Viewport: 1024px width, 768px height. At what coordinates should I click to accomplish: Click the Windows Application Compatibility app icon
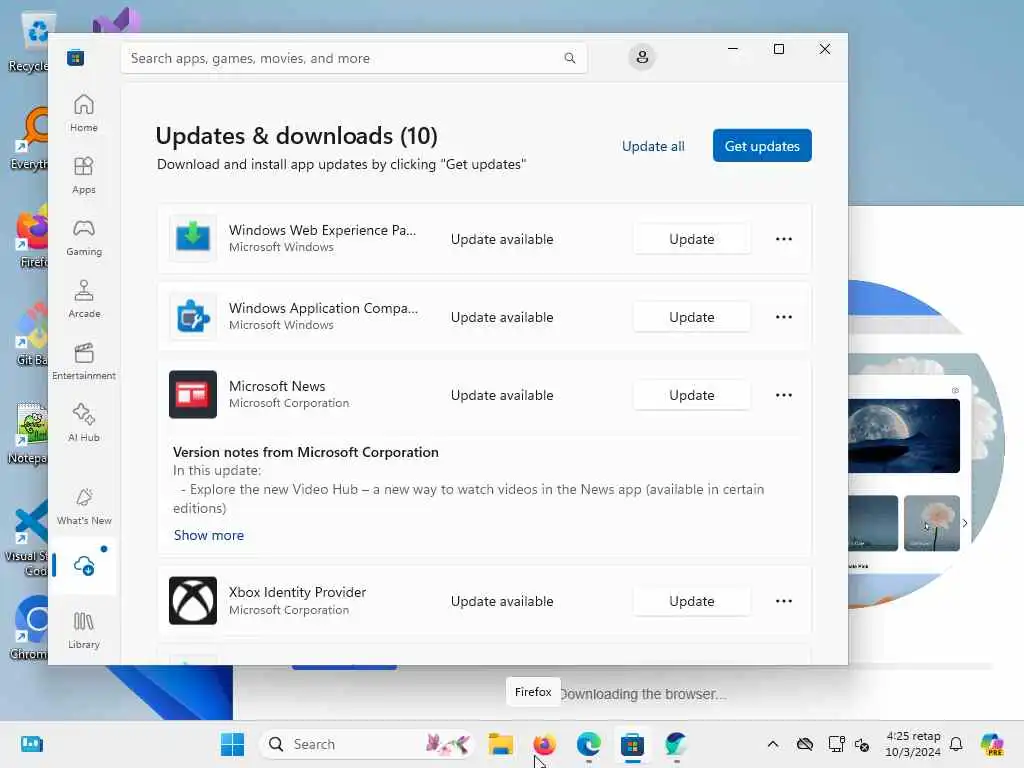(x=193, y=317)
